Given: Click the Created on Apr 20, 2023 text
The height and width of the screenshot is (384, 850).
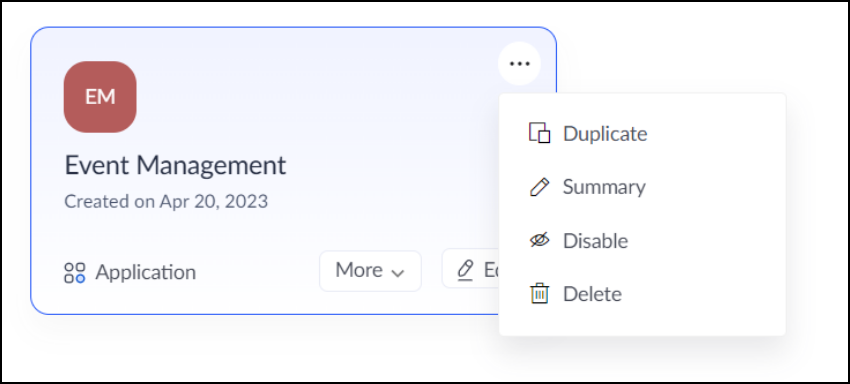Looking at the screenshot, I should 166,201.
